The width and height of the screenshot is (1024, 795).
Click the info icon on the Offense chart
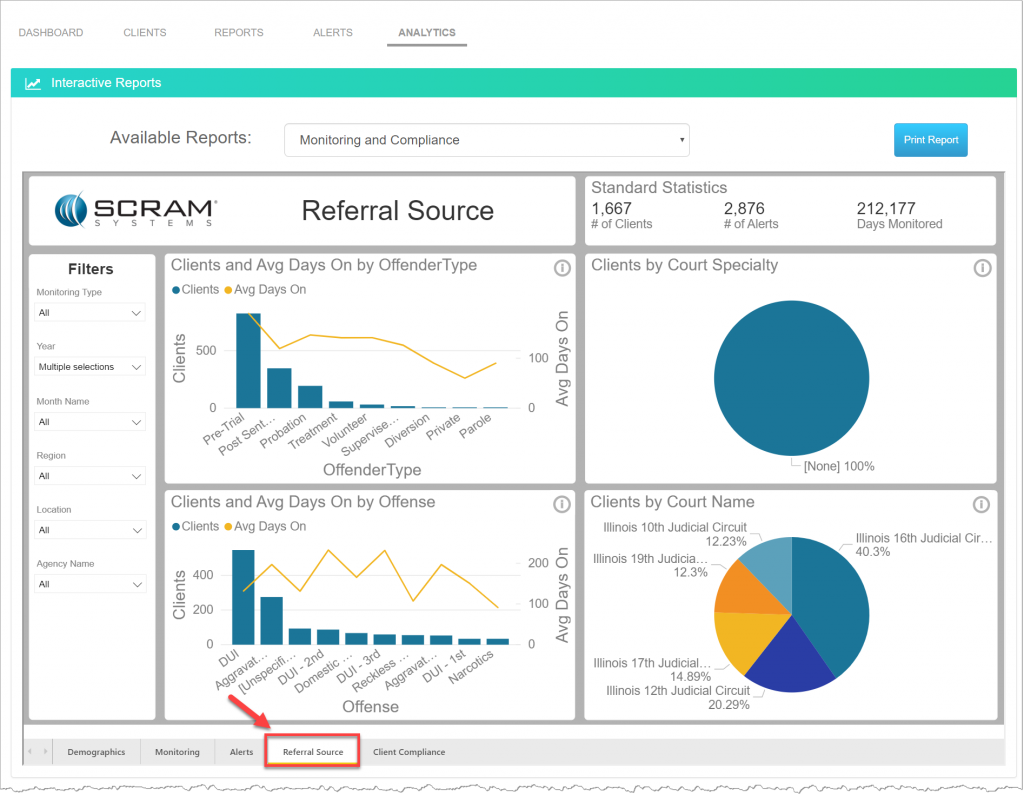click(x=563, y=504)
